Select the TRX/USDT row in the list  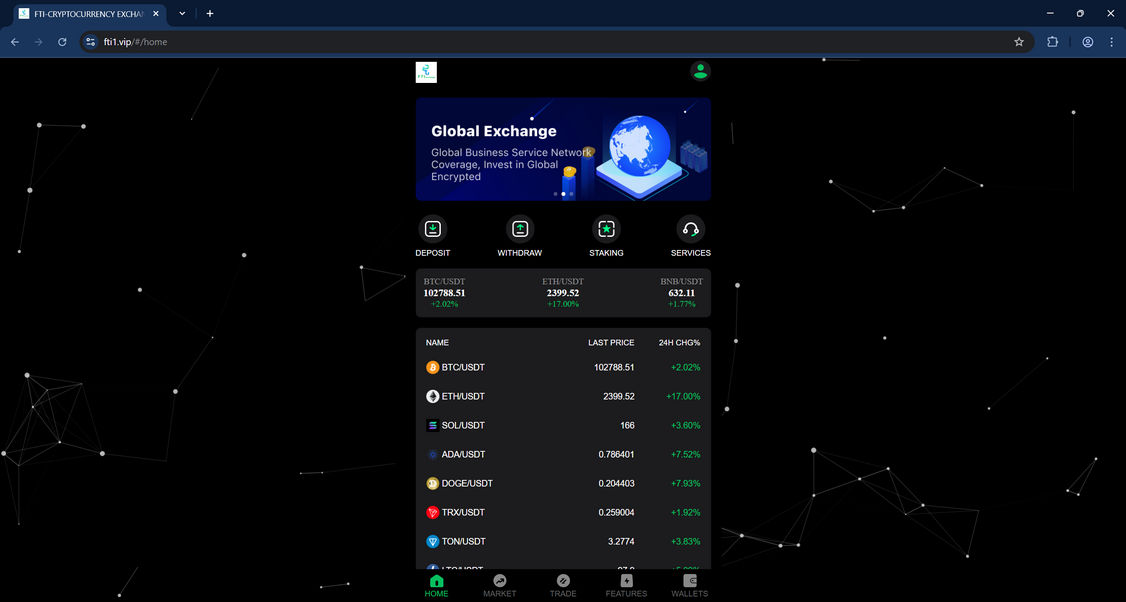[563, 513]
